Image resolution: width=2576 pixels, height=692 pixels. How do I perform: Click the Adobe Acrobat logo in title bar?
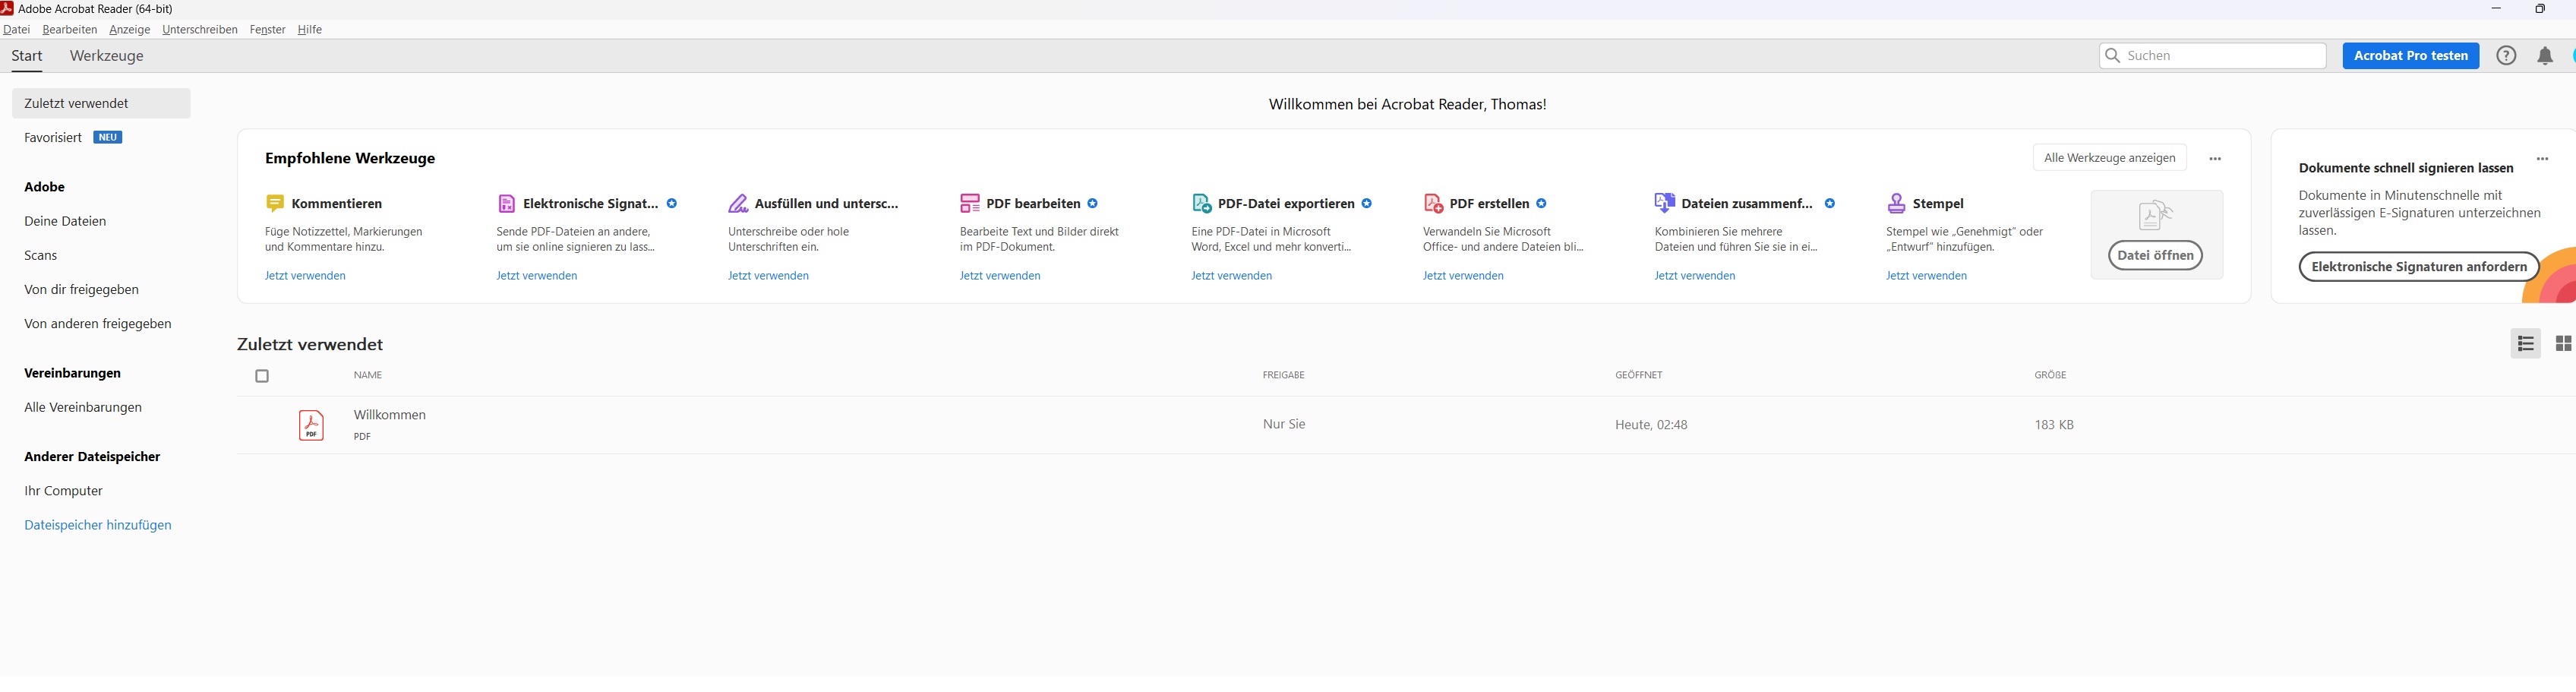click(7, 8)
